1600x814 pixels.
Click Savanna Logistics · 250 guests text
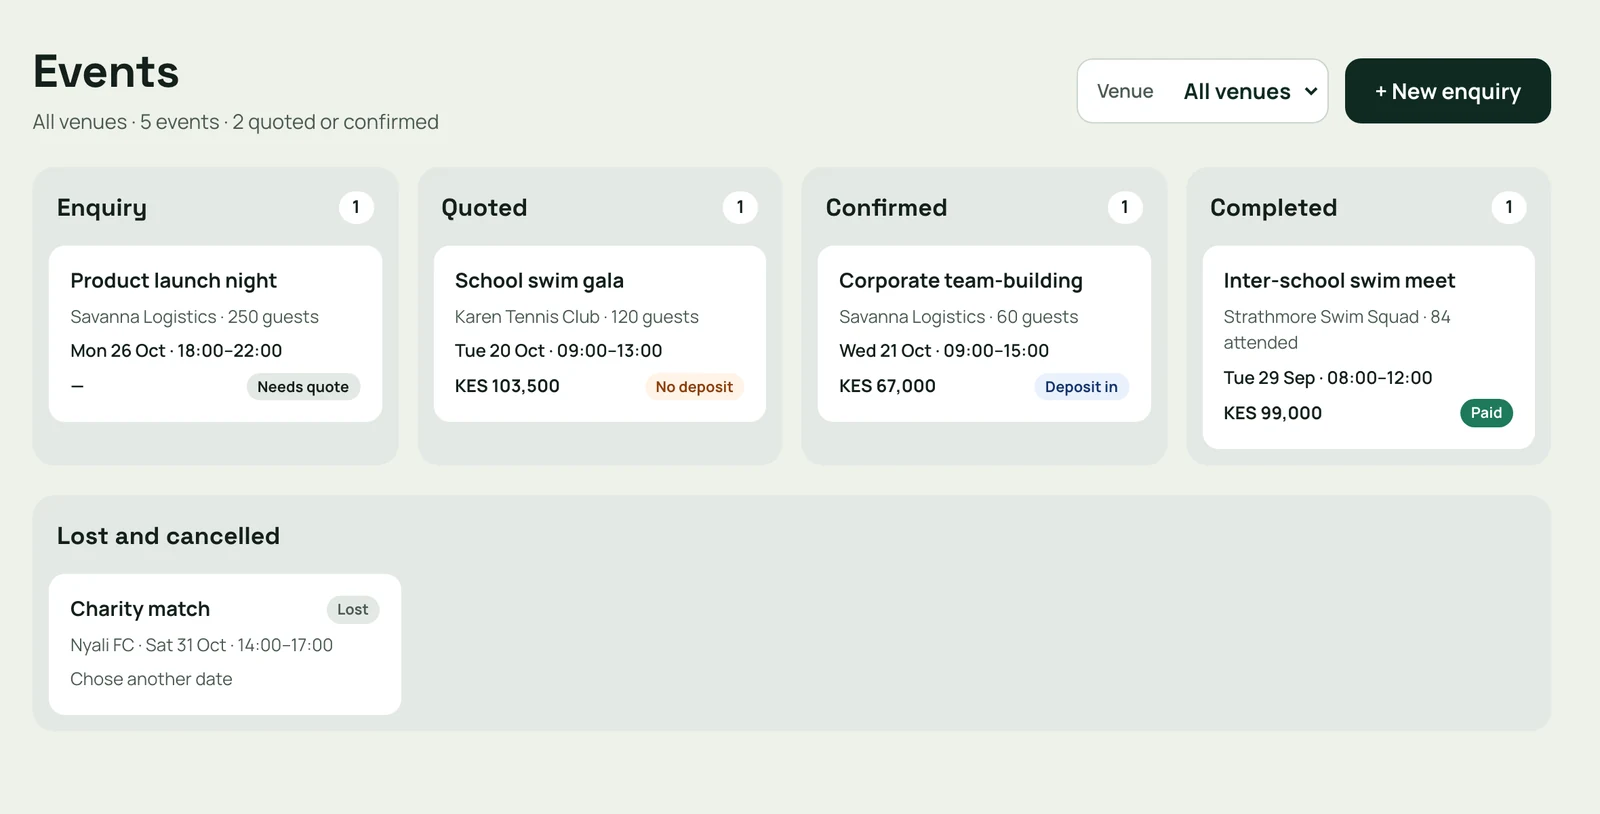(194, 317)
